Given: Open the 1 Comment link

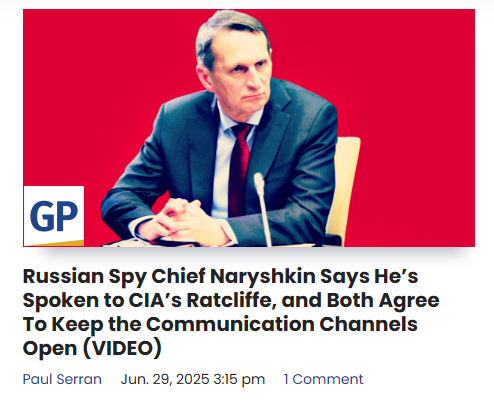Looking at the screenshot, I should pyautogui.click(x=323, y=379).
